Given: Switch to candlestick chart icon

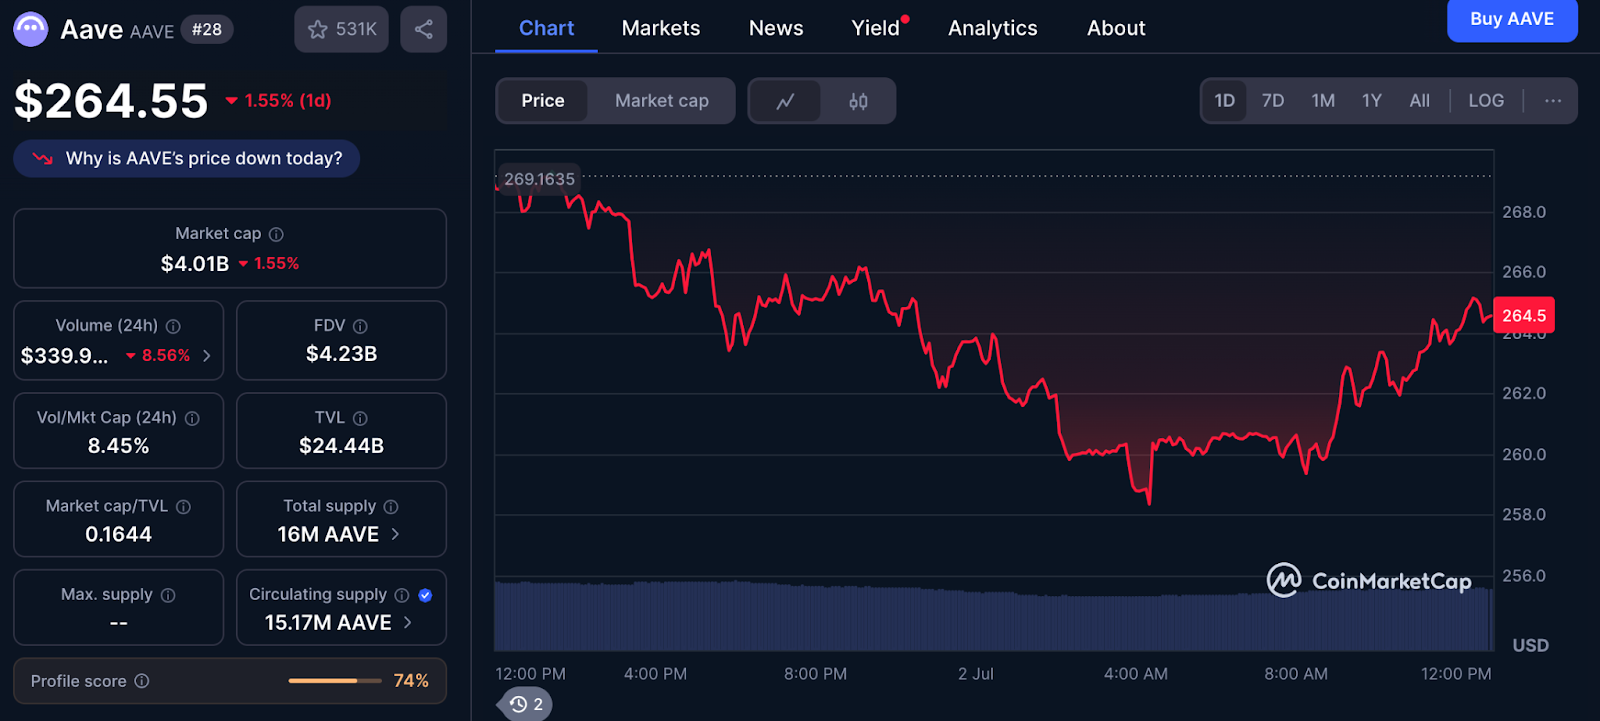Looking at the screenshot, I should click(x=858, y=101).
